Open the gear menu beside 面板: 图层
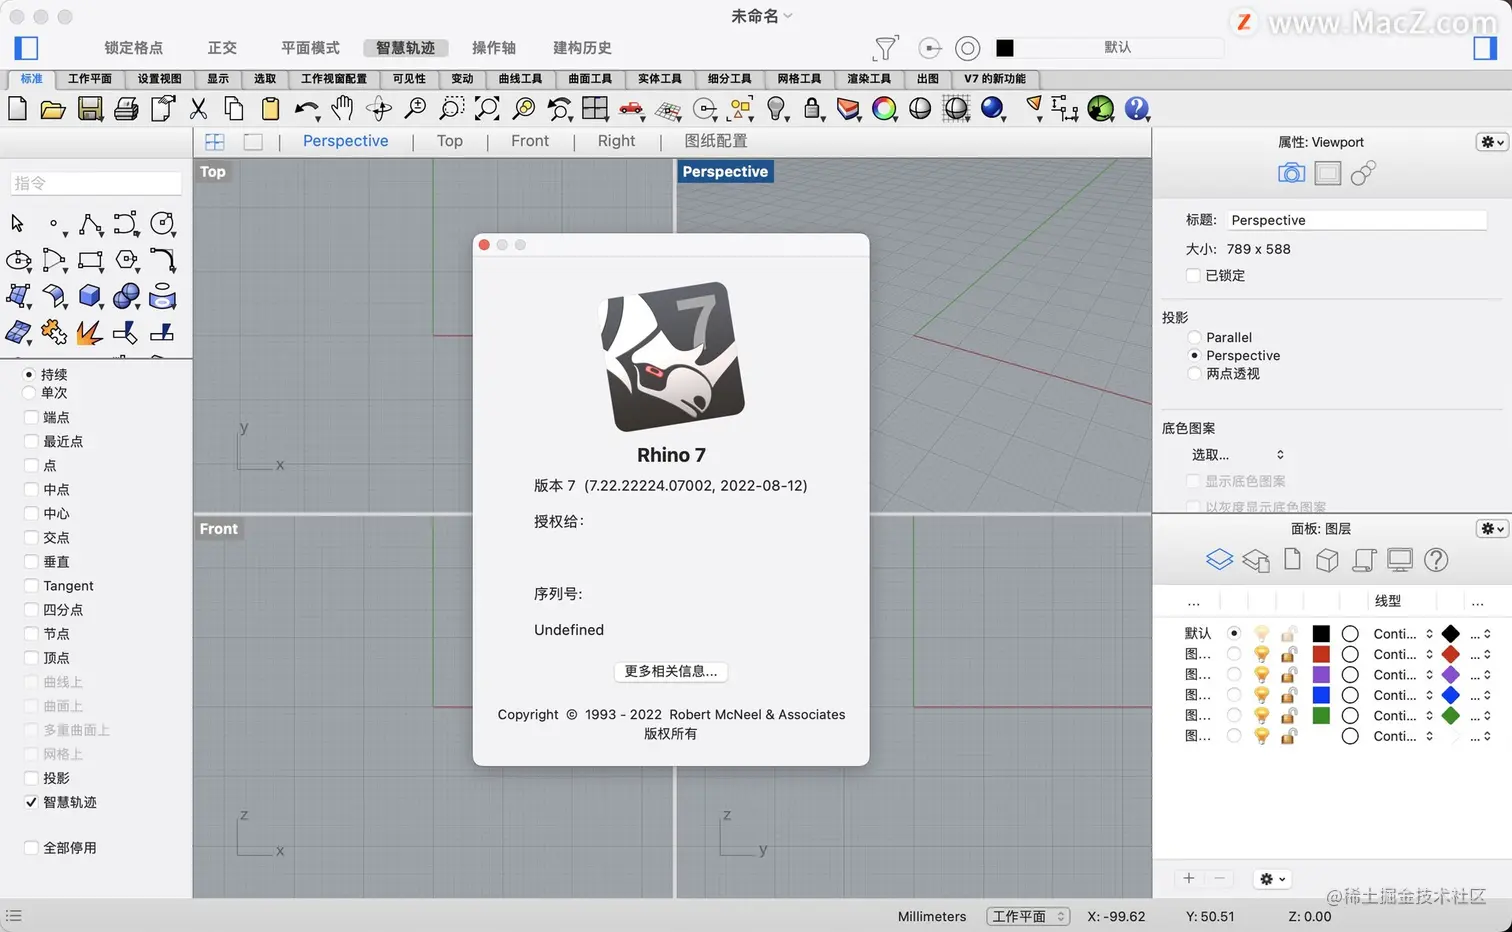The height and width of the screenshot is (932, 1512). (1492, 528)
